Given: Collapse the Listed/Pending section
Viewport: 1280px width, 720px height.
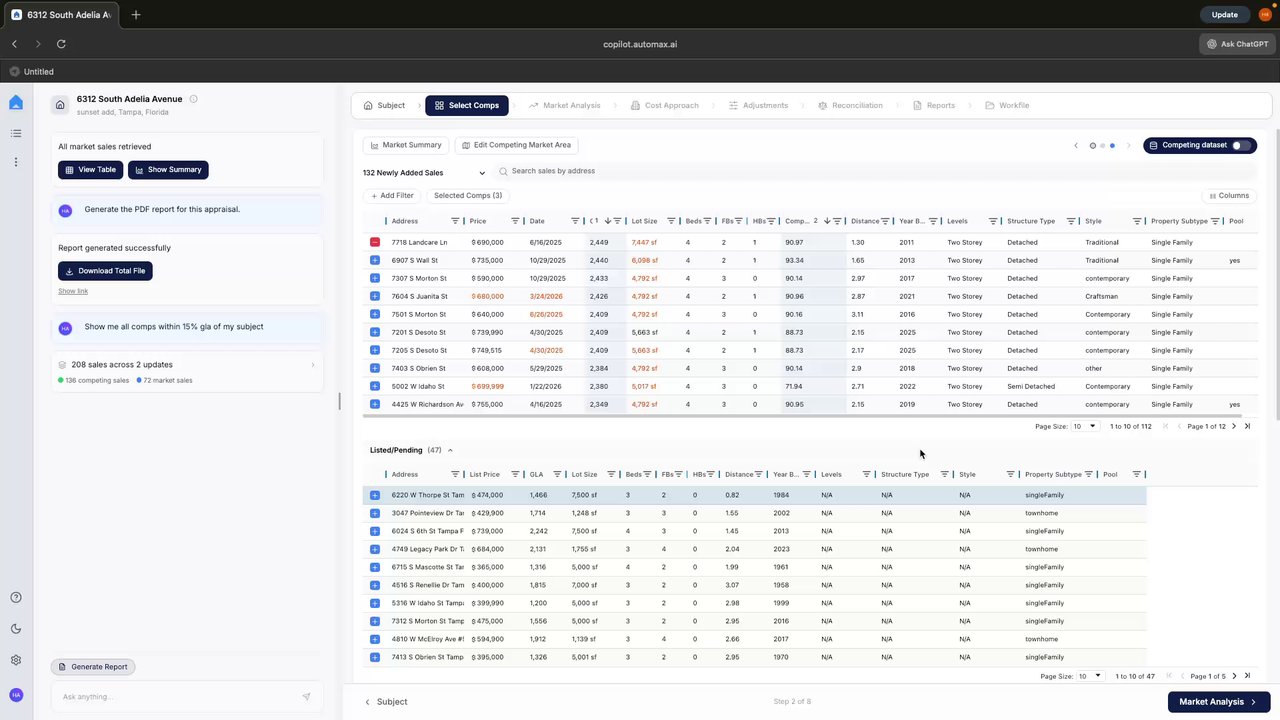Looking at the screenshot, I should 450,450.
